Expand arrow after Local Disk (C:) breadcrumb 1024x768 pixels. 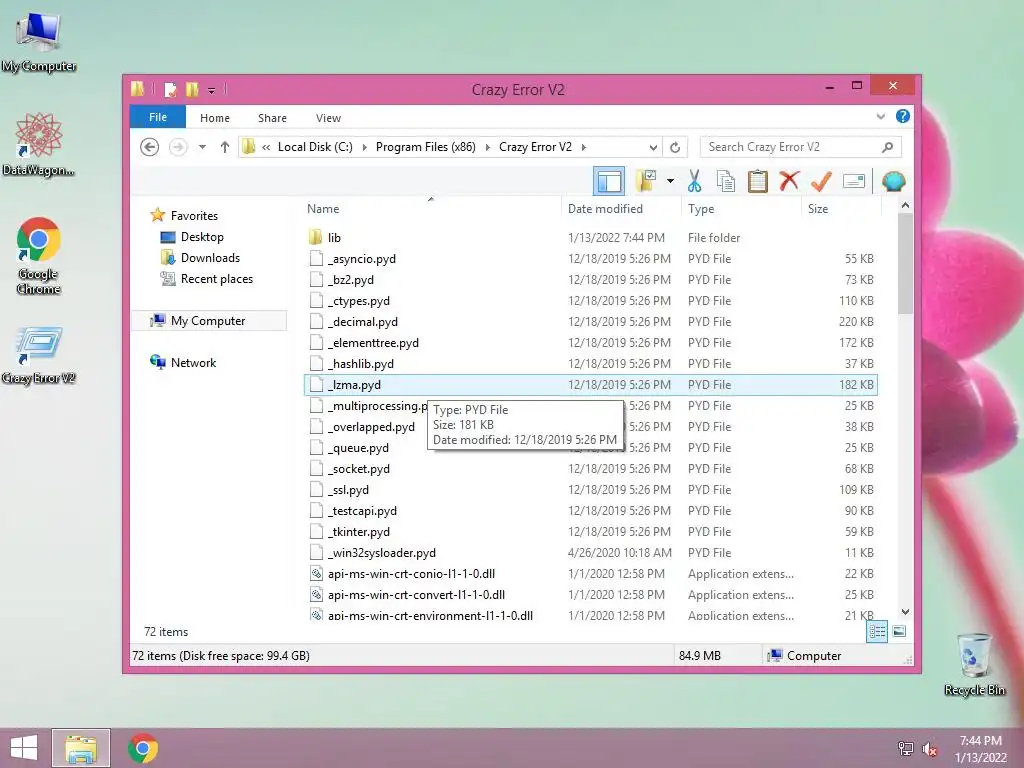click(364, 147)
